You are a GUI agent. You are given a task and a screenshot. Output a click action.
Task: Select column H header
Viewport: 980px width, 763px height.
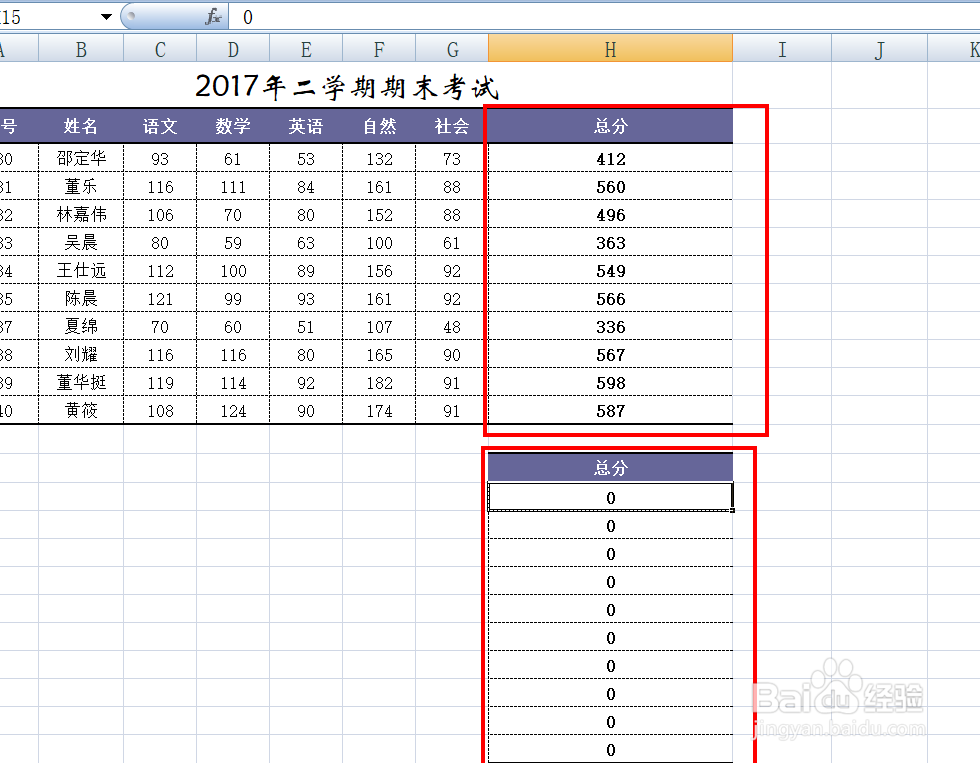tap(609, 48)
